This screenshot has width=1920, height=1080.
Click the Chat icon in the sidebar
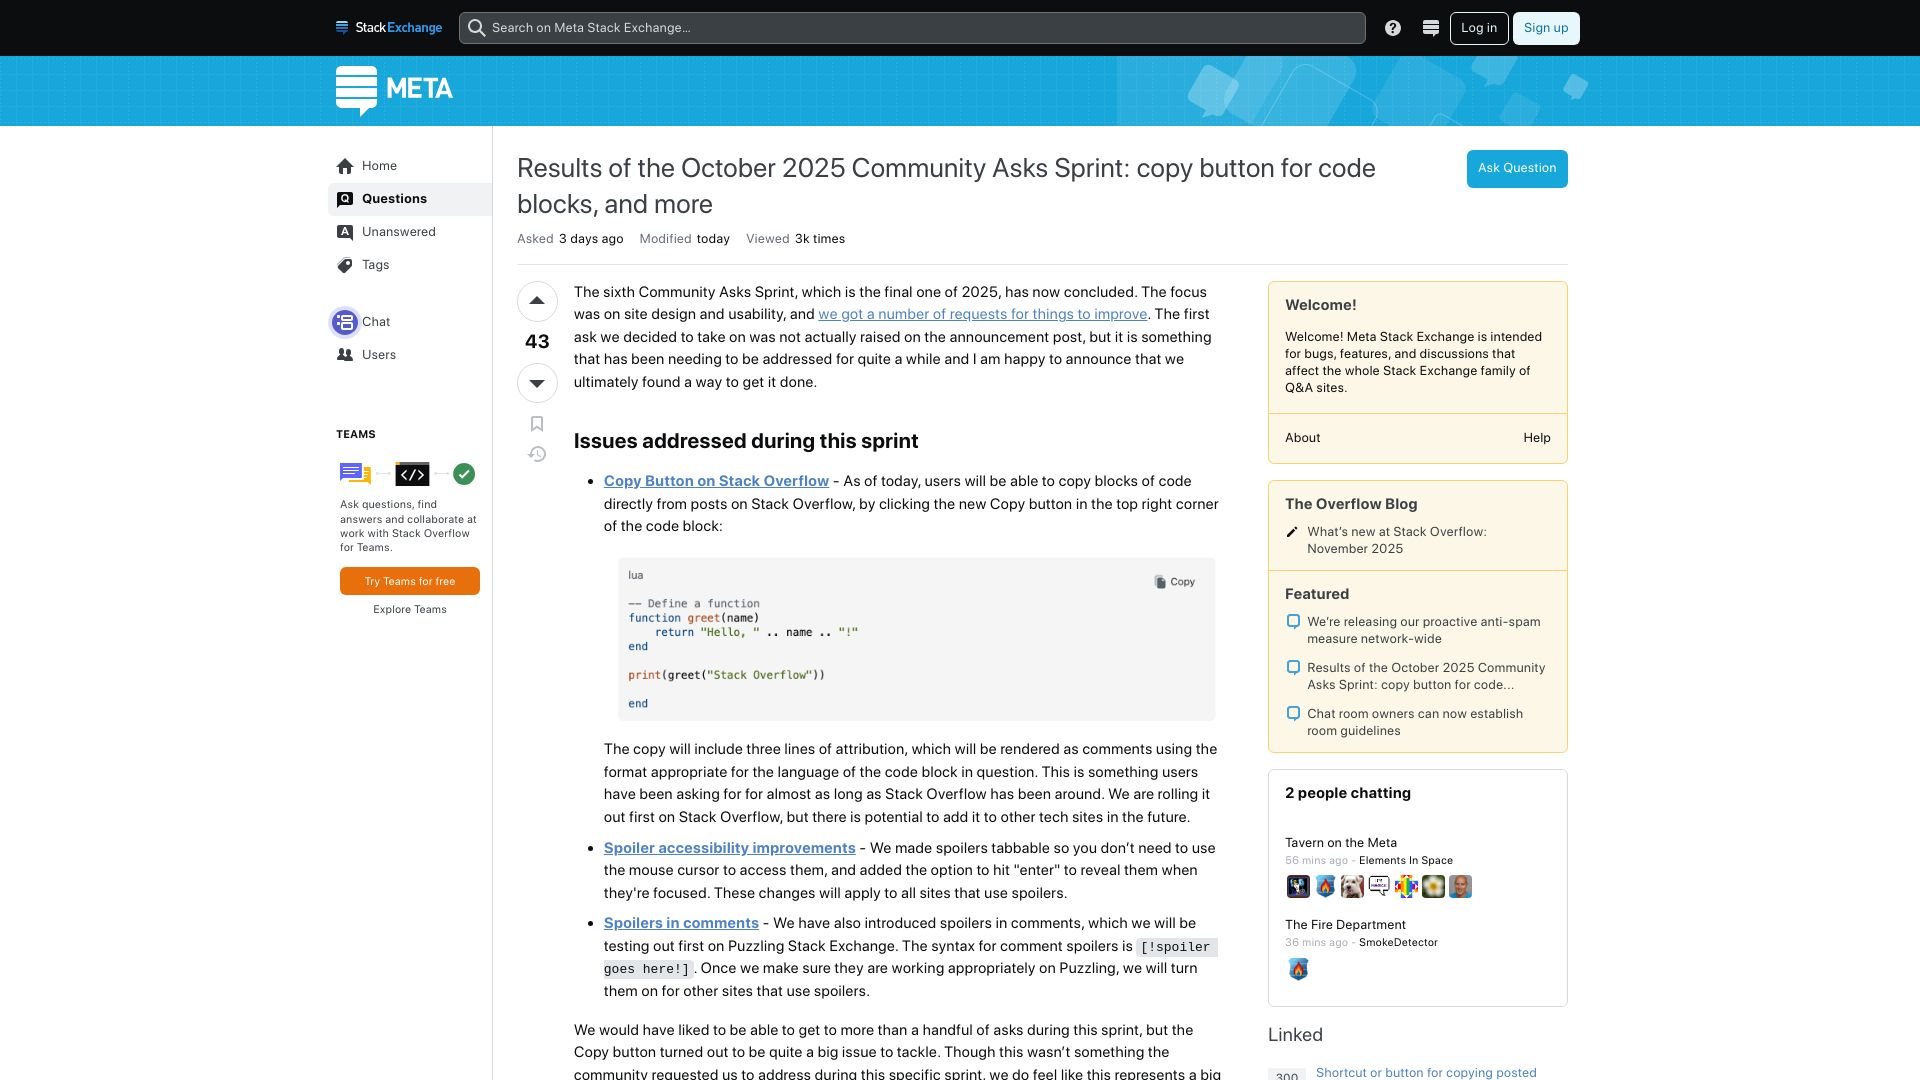coord(345,322)
